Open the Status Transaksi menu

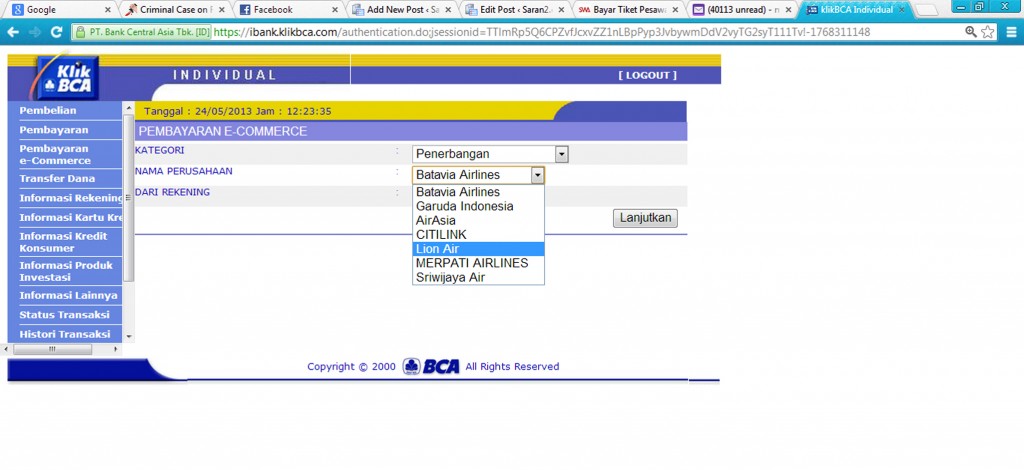coord(65,315)
